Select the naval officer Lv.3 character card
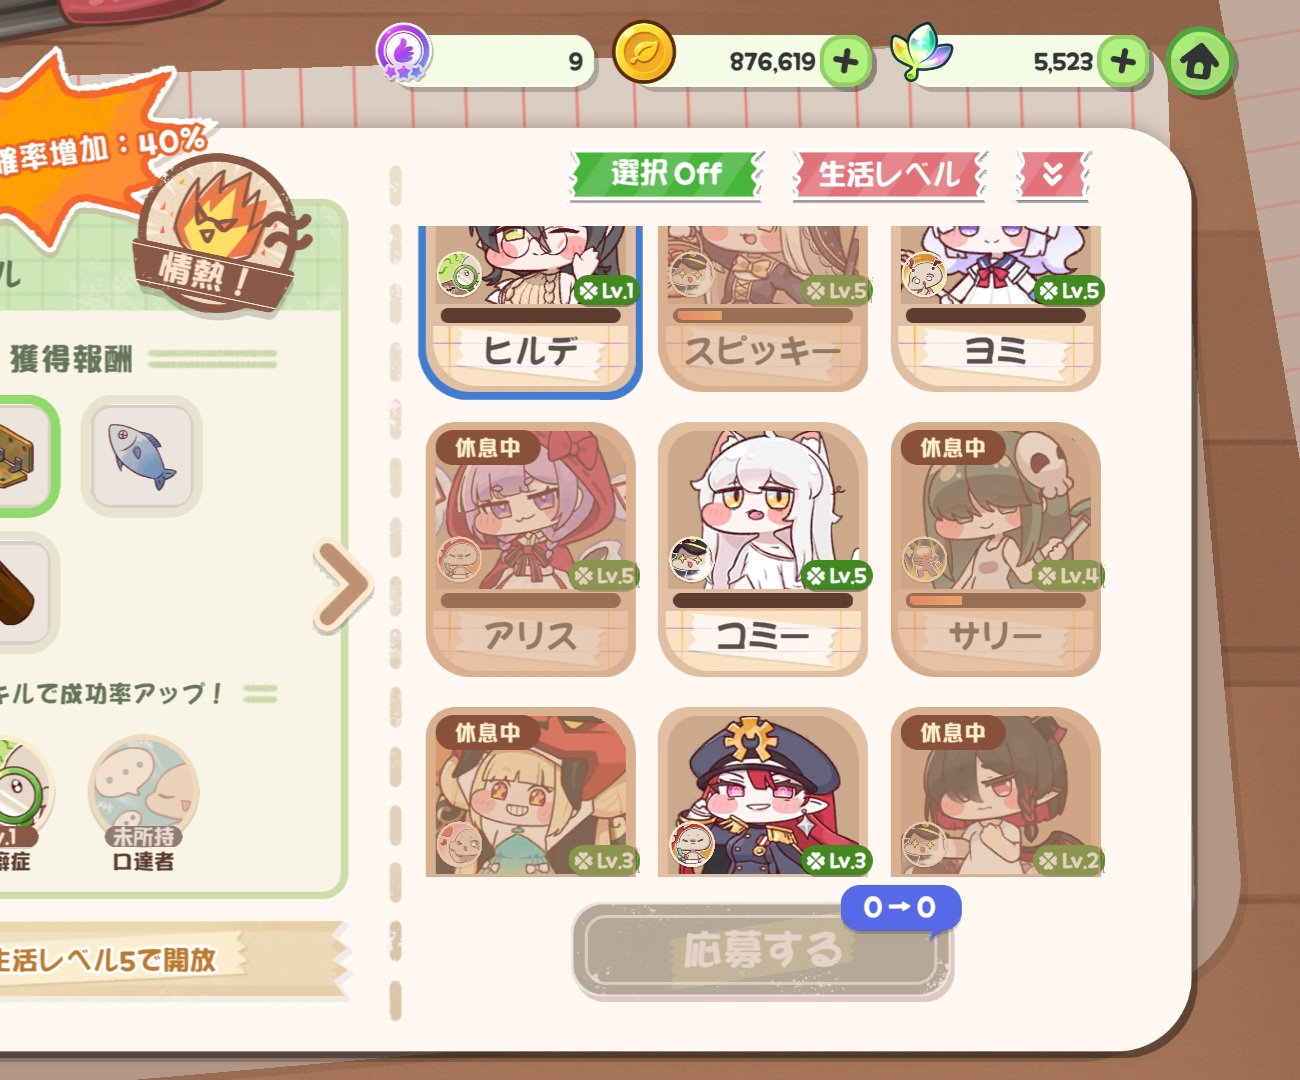 click(763, 792)
